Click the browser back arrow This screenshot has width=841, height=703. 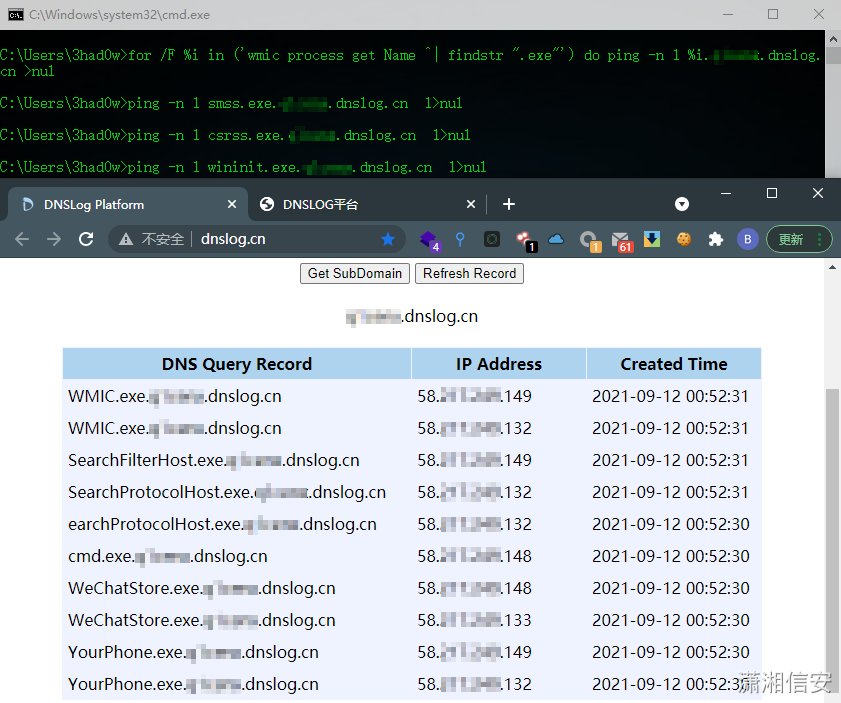click(22, 239)
